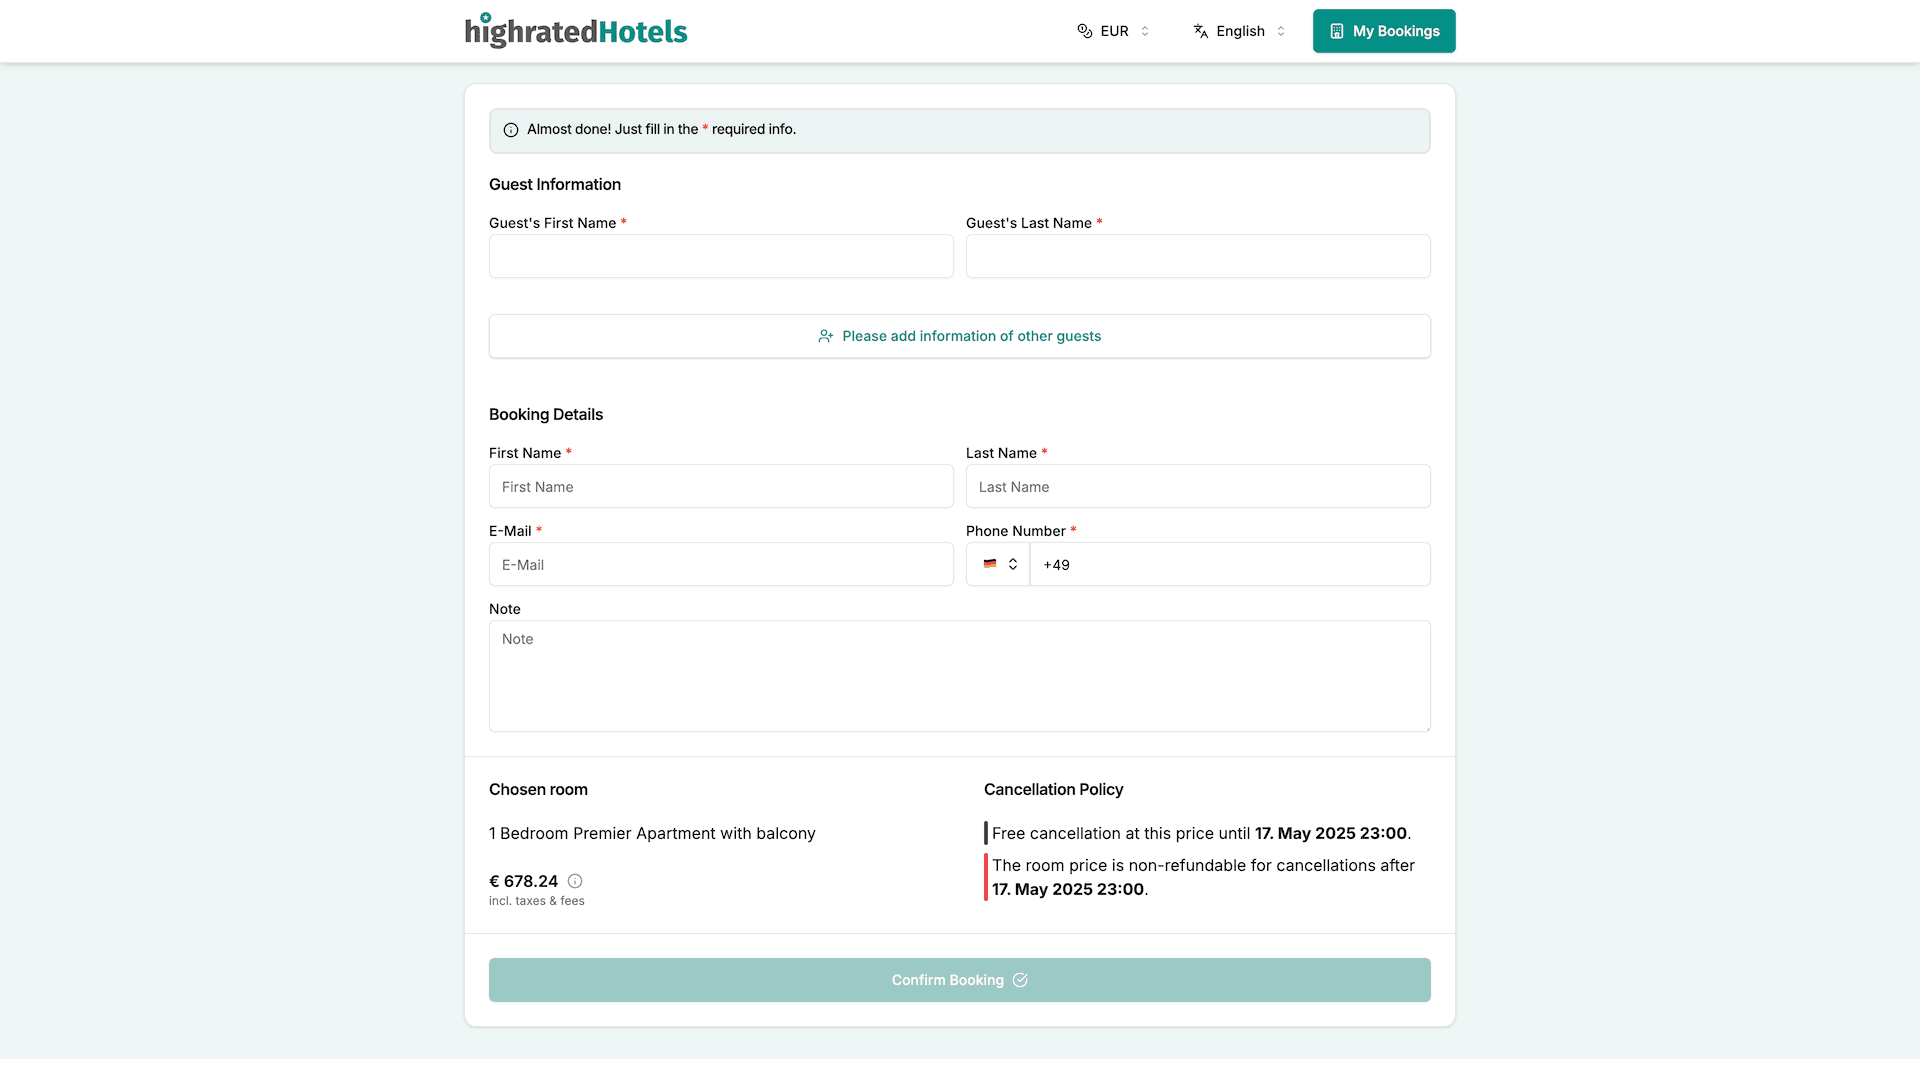Focus the Guest's Last Name field

pyautogui.click(x=1198, y=256)
